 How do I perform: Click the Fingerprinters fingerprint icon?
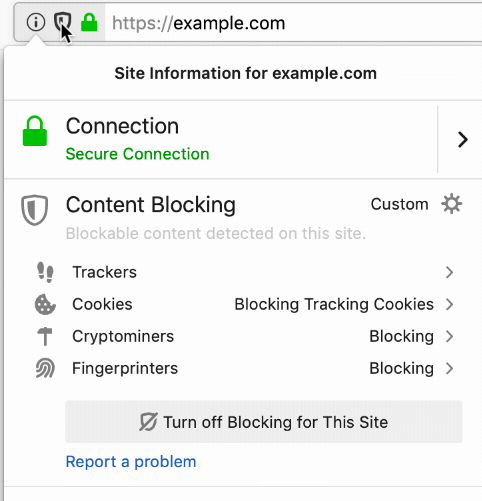coord(45,368)
